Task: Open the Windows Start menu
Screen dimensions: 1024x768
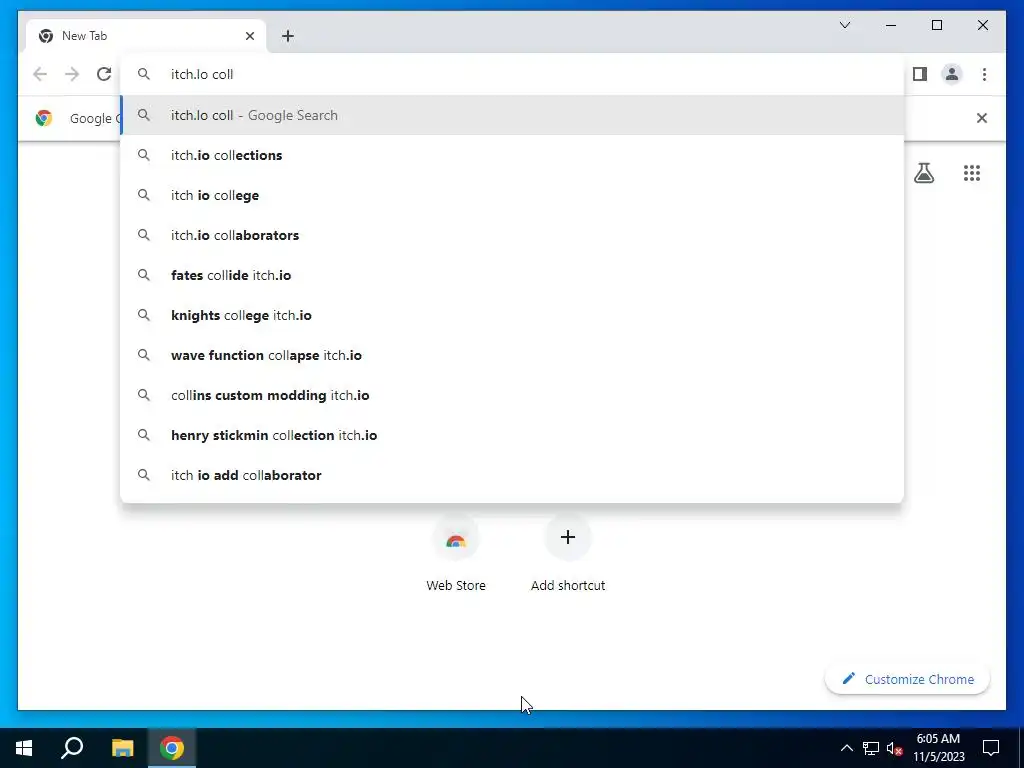Action: tap(24, 748)
